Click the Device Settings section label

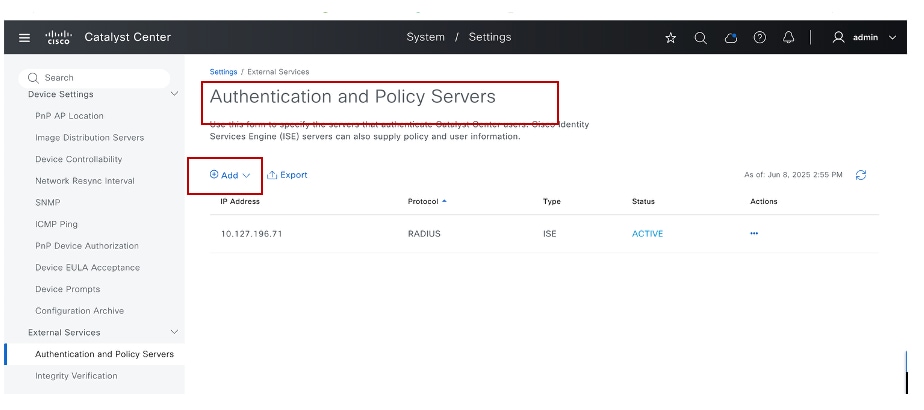pyautogui.click(x=61, y=94)
